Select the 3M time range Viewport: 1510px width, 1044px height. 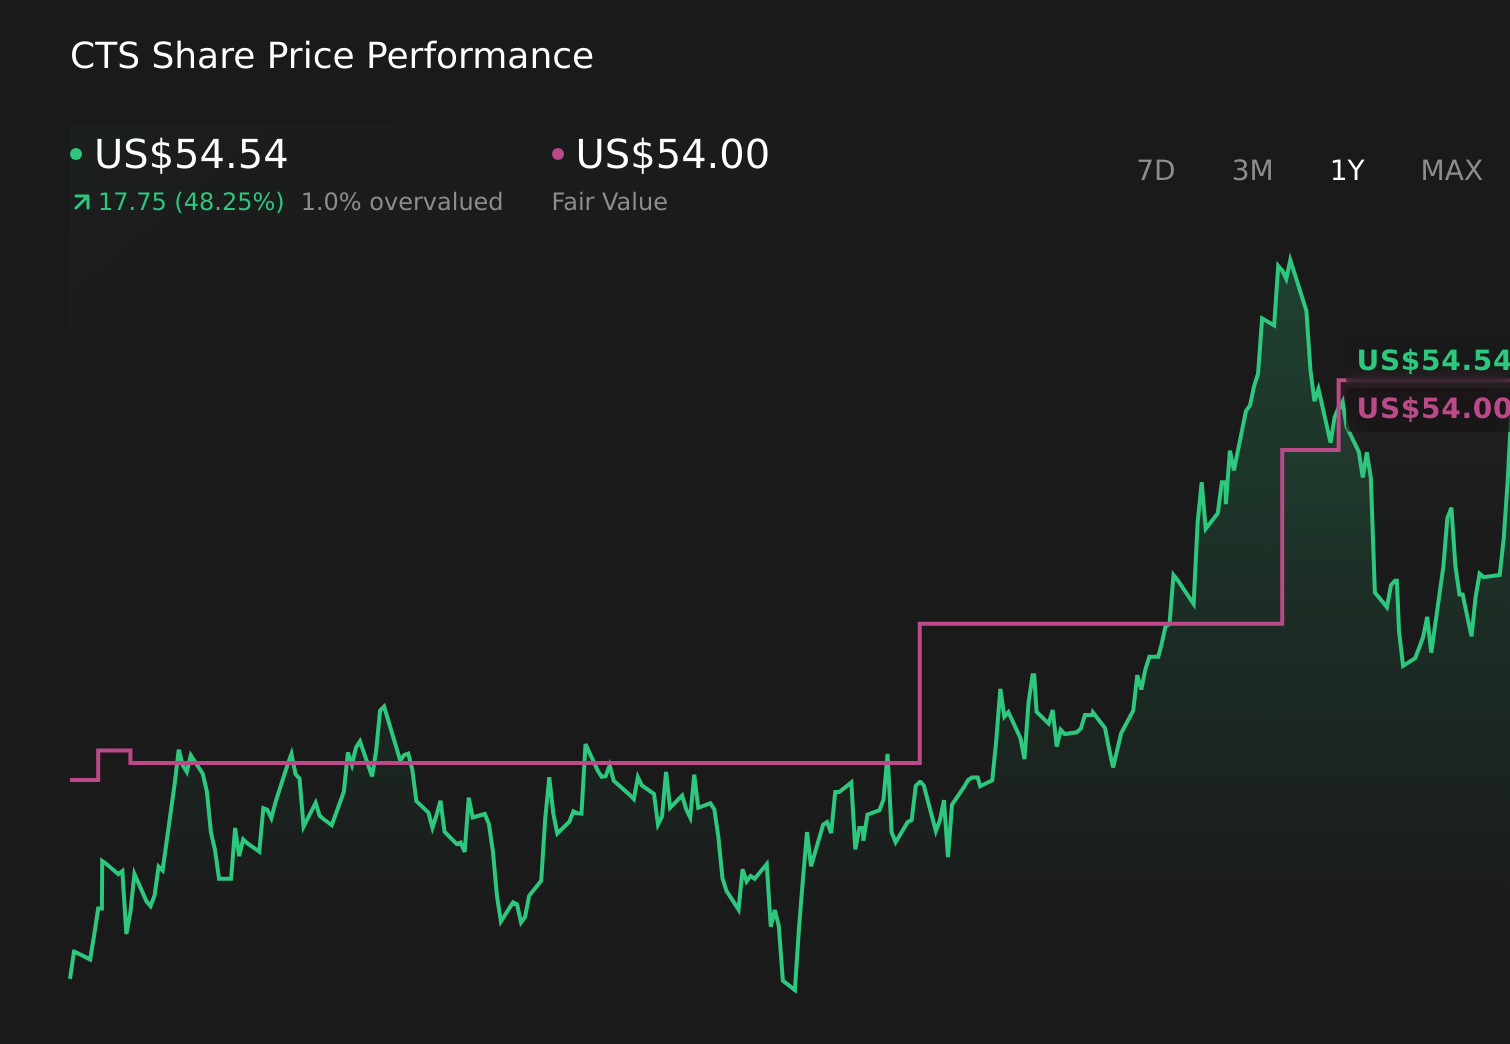click(x=1251, y=170)
